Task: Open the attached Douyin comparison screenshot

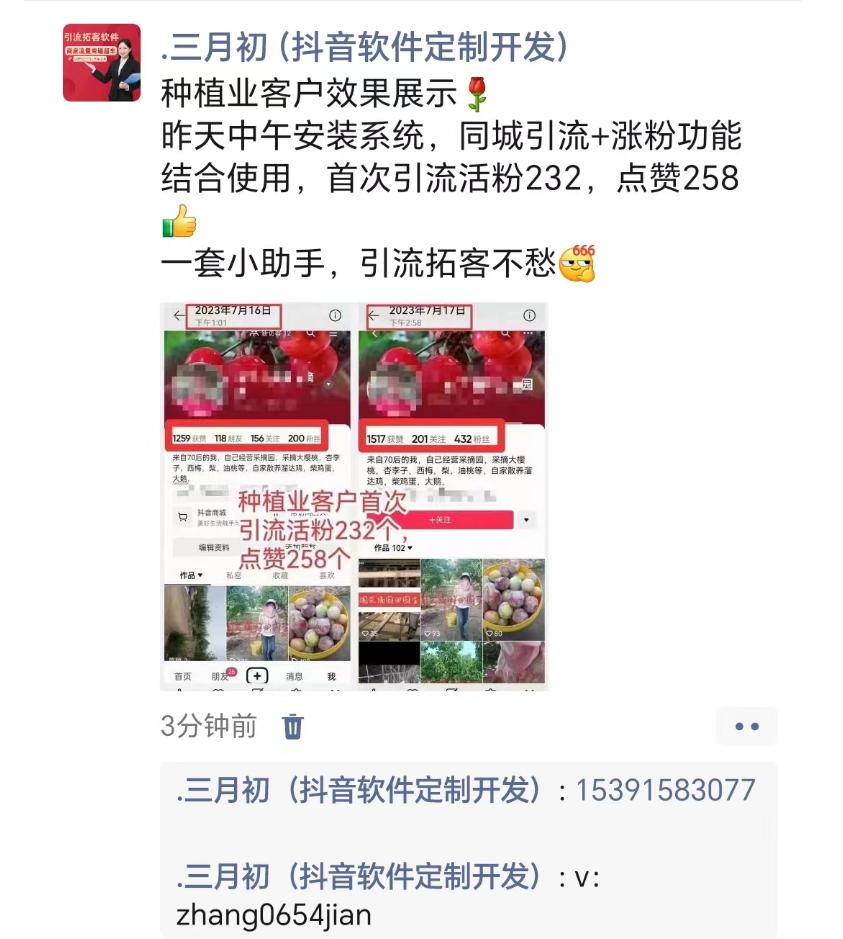Action: click(354, 496)
